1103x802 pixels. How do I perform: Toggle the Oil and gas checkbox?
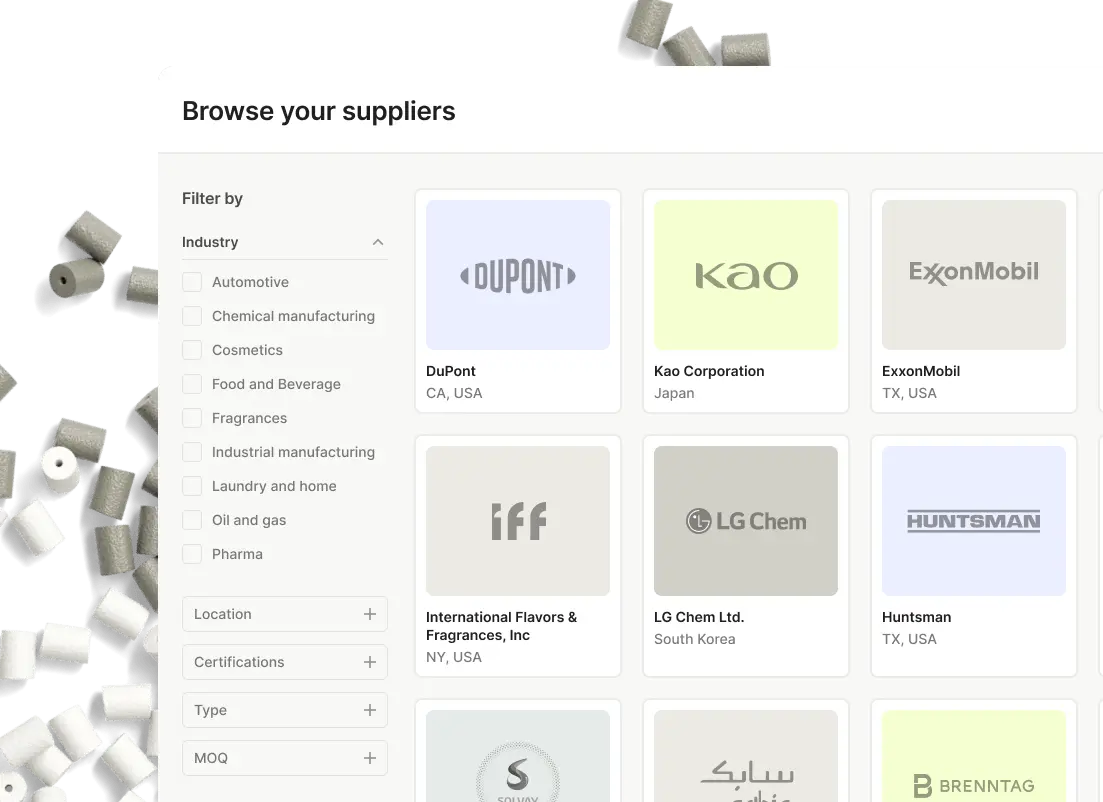coord(192,520)
